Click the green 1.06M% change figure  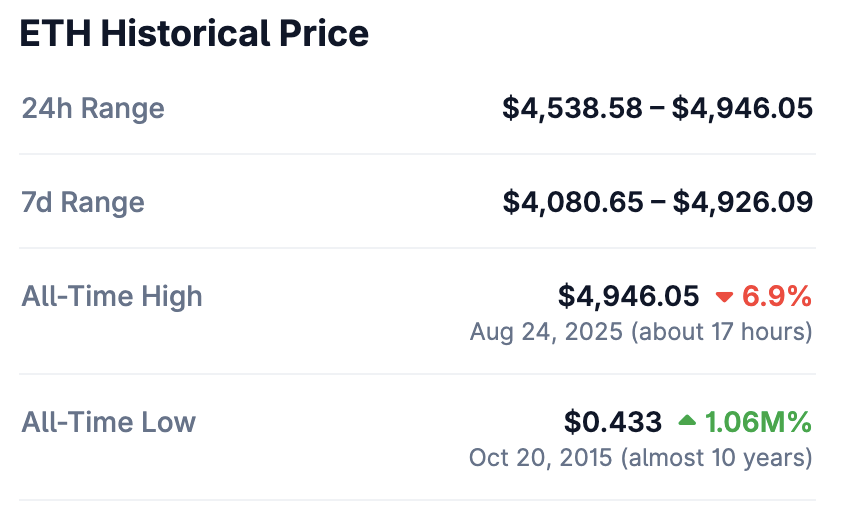click(x=758, y=422)
